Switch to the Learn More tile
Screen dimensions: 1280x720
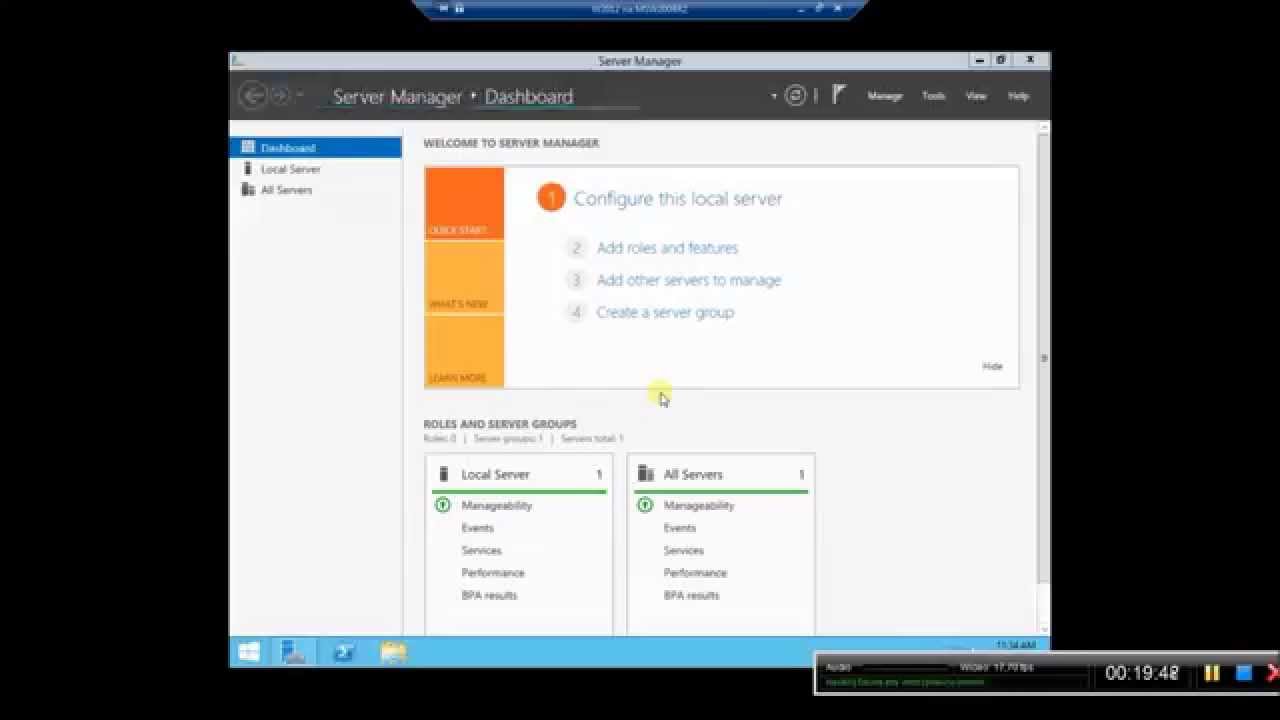[464, 351]
